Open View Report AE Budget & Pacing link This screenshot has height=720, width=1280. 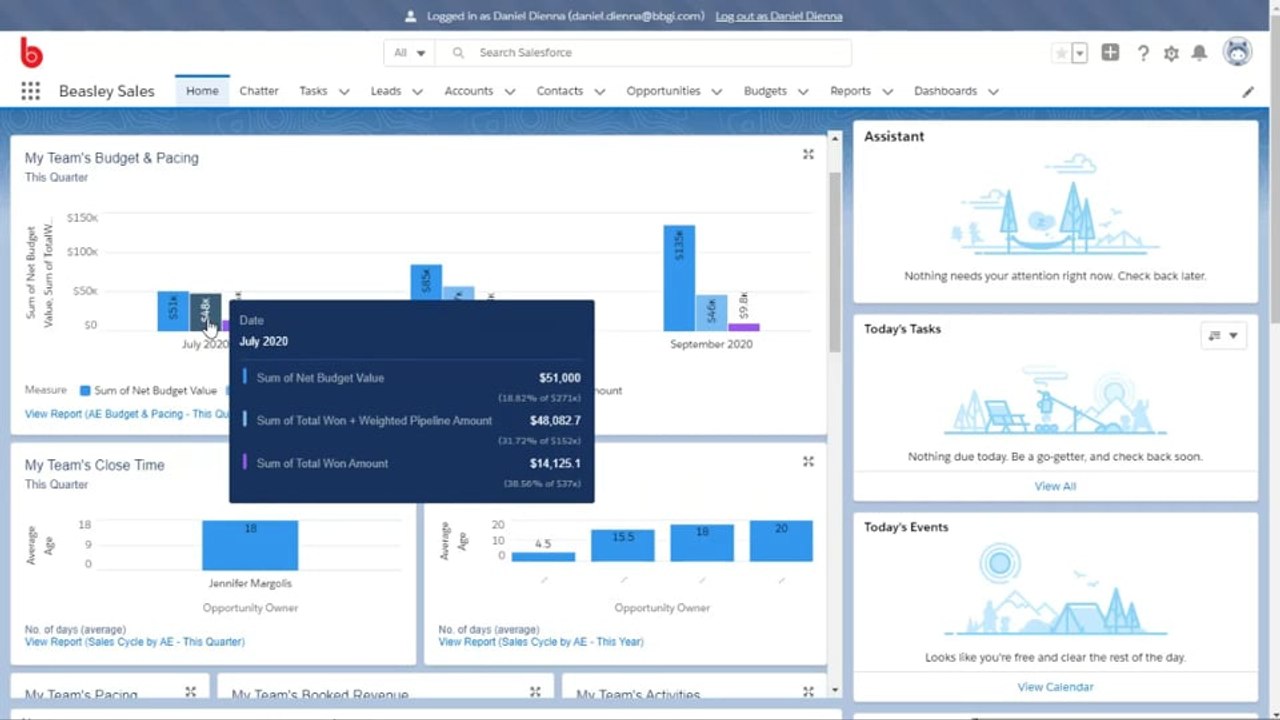(127, 414)
